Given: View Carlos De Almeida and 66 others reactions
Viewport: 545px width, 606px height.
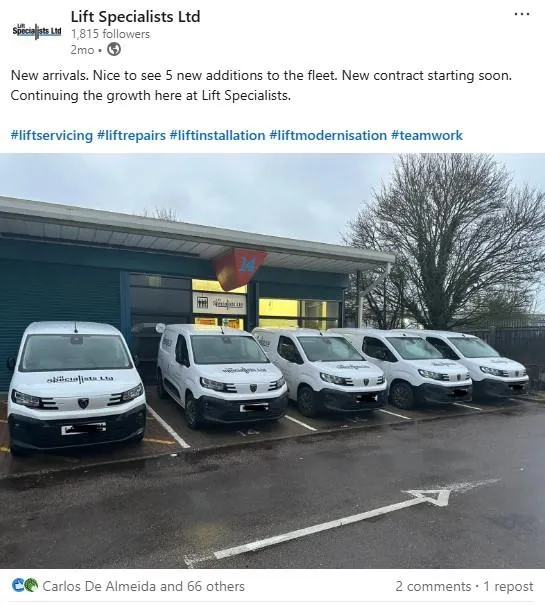Looking at the screenshot, I should point(143,586).
